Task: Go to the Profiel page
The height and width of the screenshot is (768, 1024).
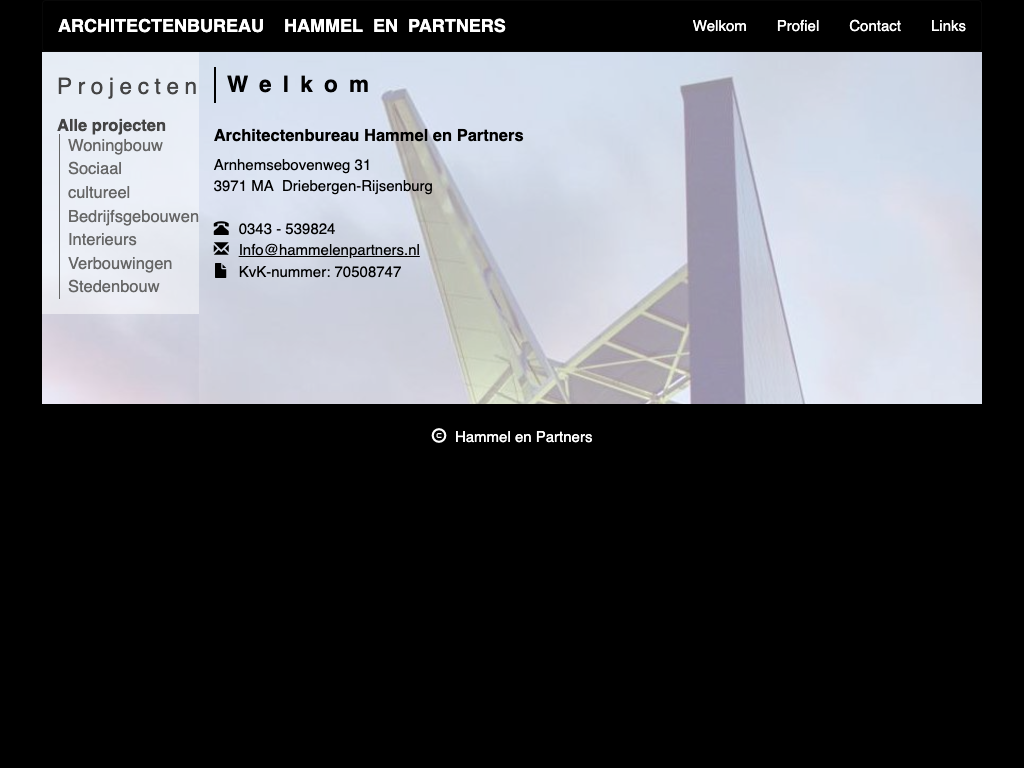Action: [797, 26]
